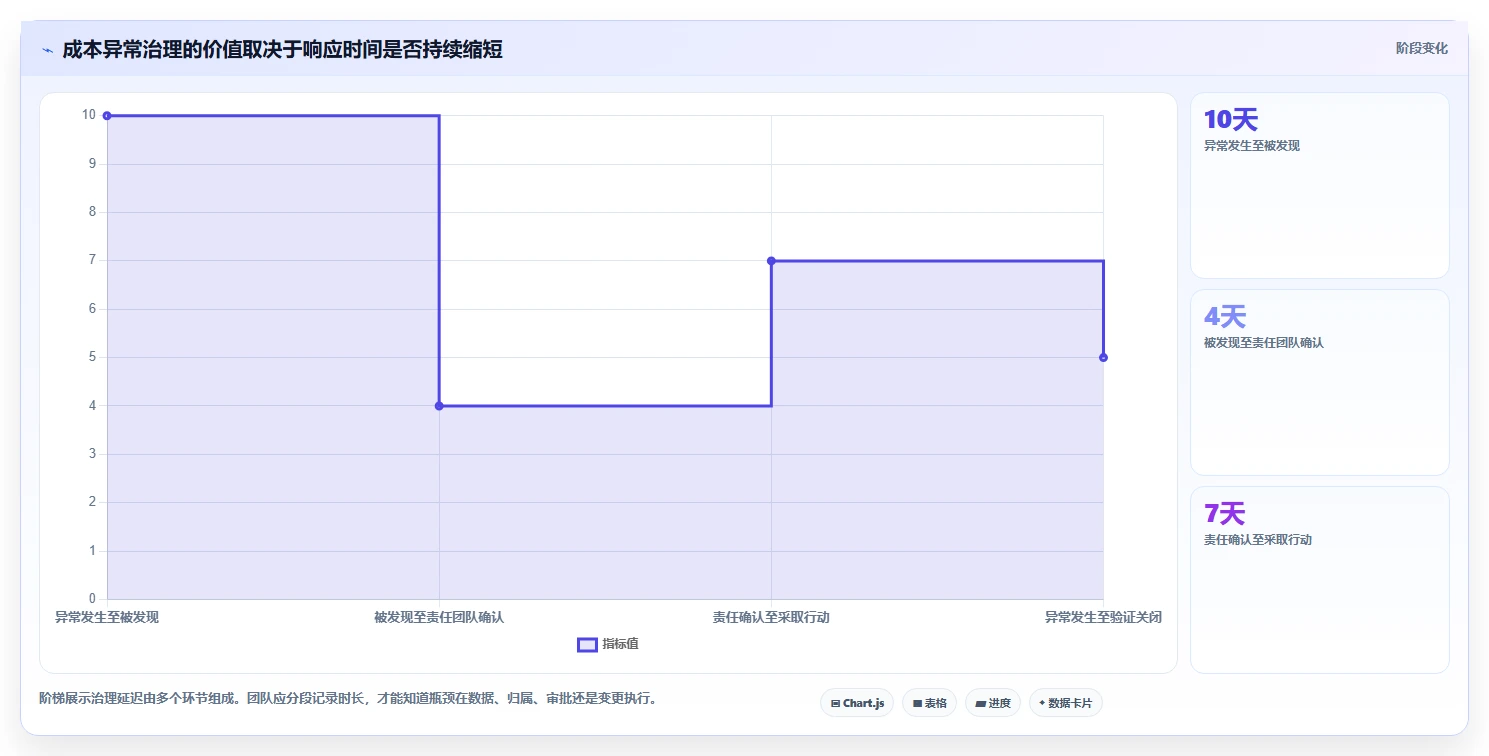Click the lightning icon beside the title
The image size is (1489, 756).
pyautogui.click(x=47, y=50)
